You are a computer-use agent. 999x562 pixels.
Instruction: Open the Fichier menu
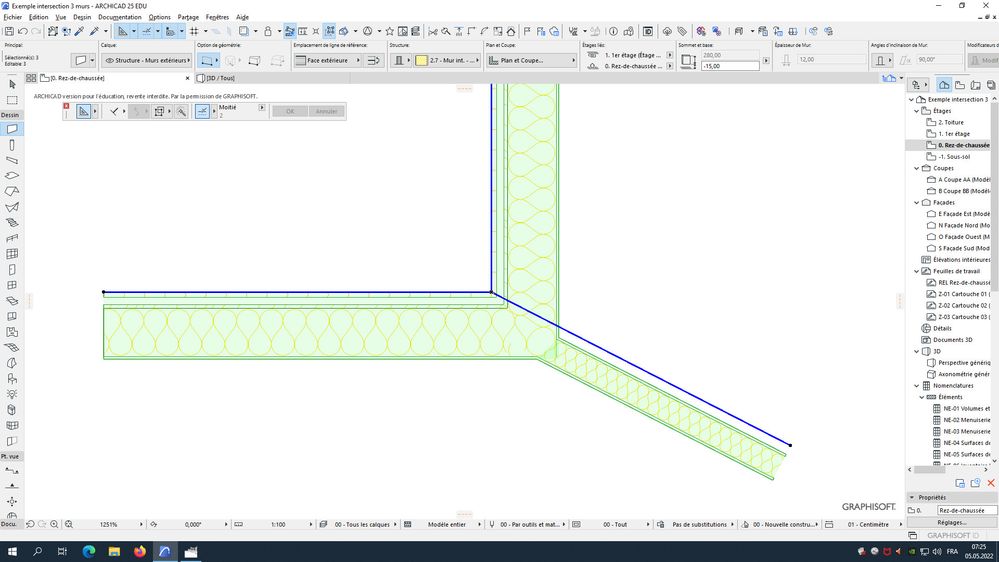pyautogui.click(x=13, y=17)
